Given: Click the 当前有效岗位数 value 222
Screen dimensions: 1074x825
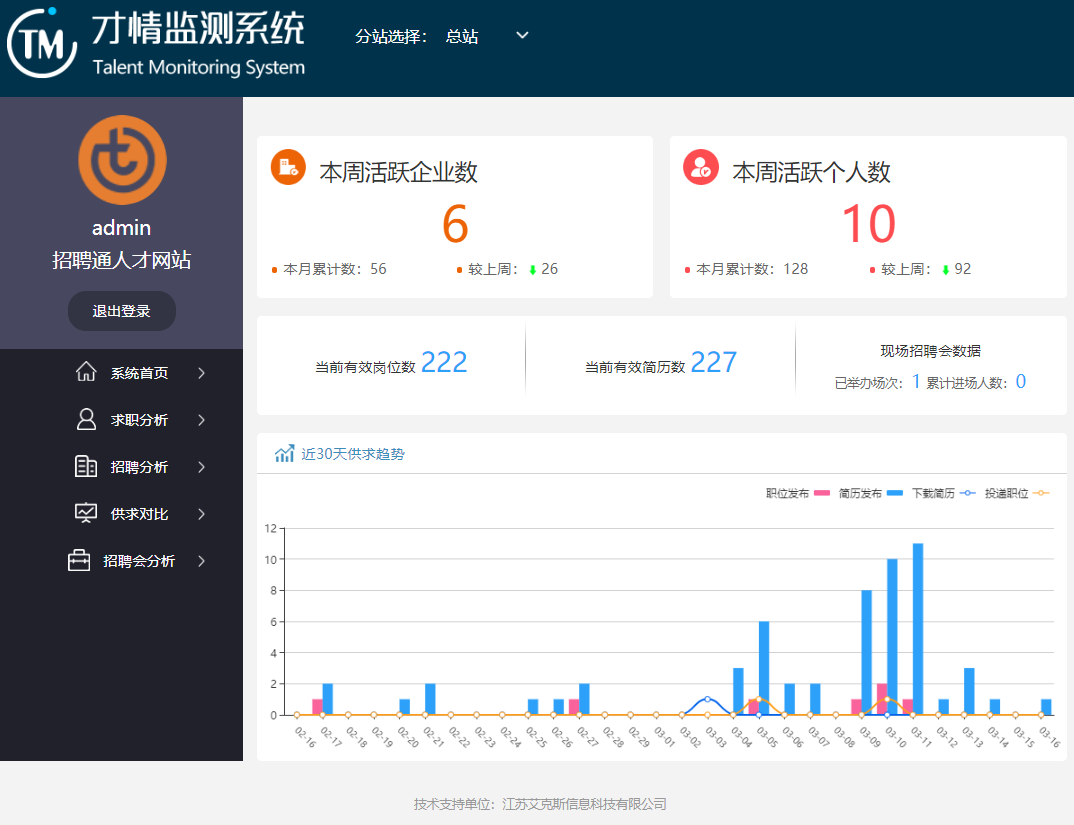Looking at the screenshot, I should coord(444,363).
